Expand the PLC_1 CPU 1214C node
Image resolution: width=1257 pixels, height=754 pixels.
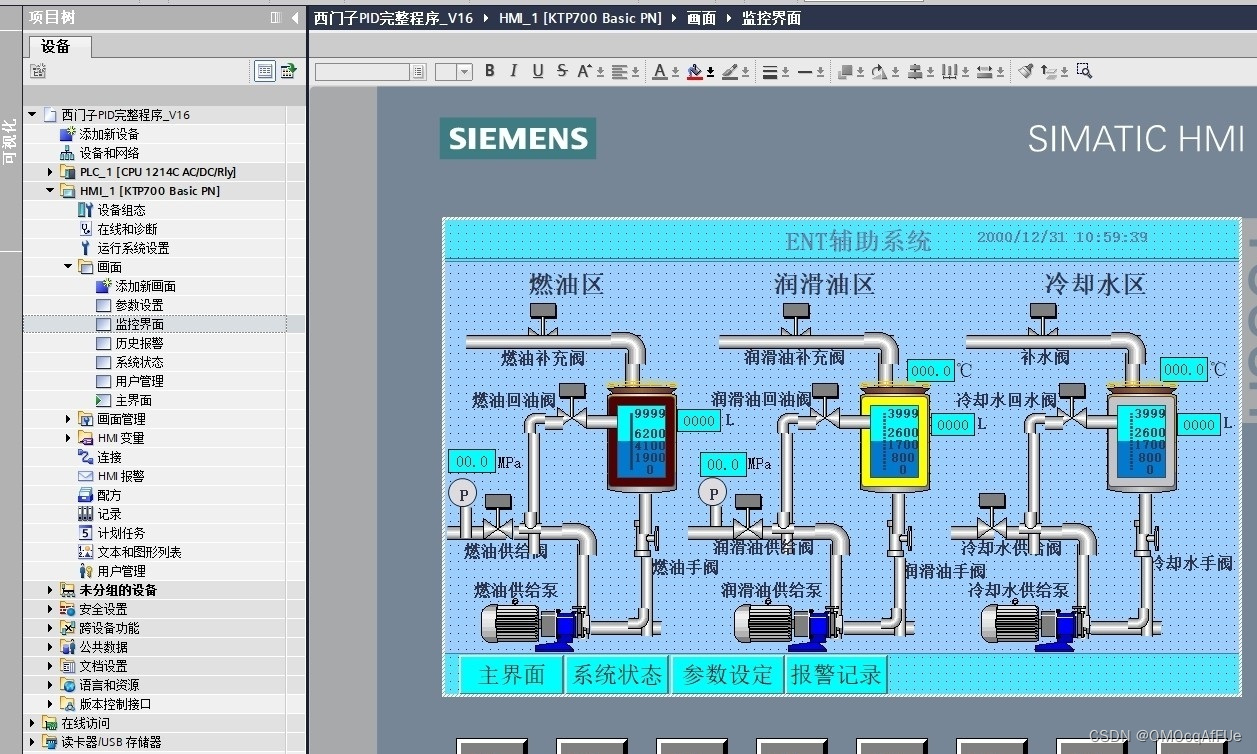tap(50, 172)
